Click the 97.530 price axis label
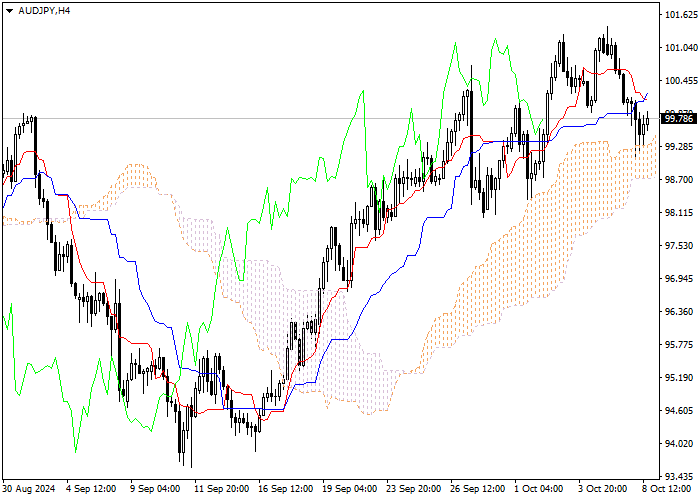This screenshot has height=500, width=700. click(681, 246)
